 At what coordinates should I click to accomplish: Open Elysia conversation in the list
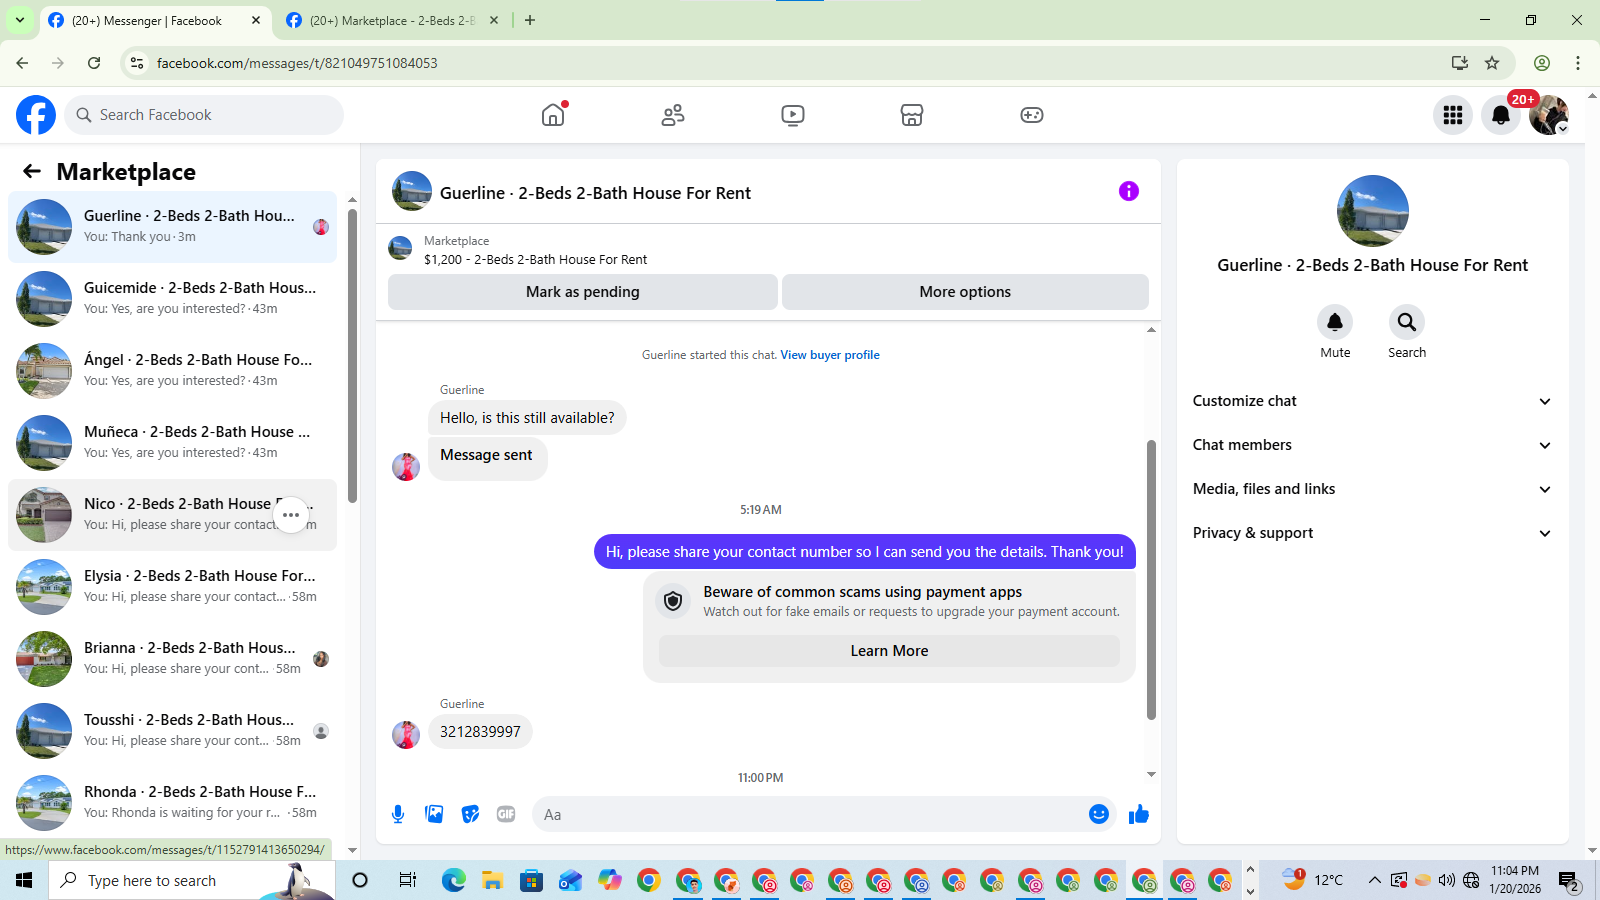(172, 587)
